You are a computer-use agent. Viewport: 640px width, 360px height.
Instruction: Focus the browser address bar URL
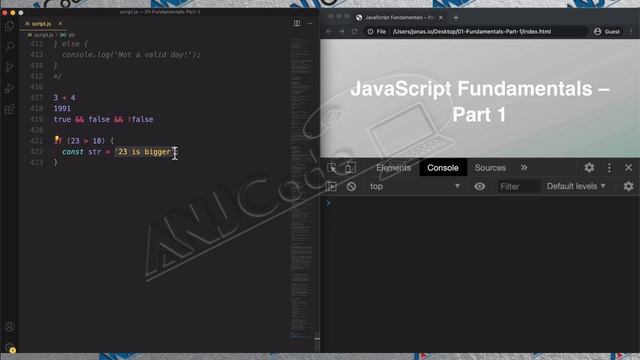point(472,31)
